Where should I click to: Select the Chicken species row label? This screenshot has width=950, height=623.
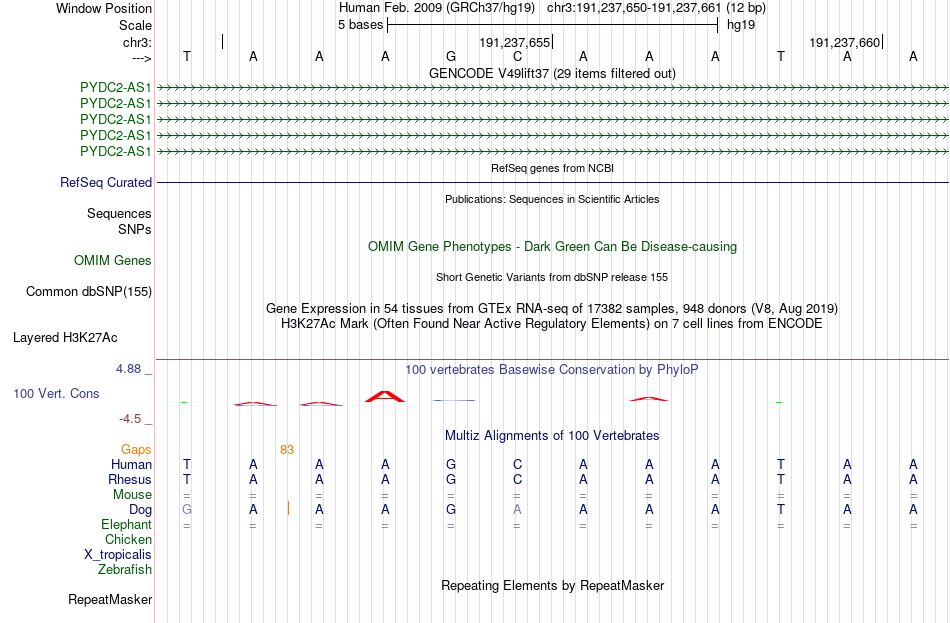click(x=128, y=539)
